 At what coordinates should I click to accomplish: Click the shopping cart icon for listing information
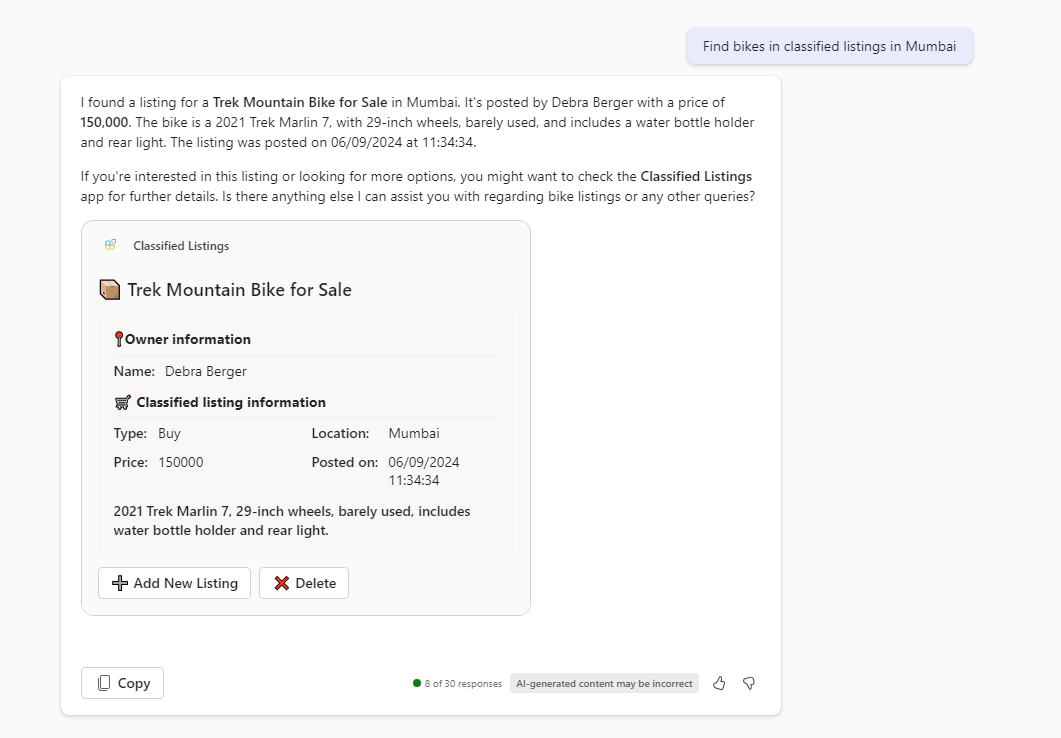tap(122, 402)
